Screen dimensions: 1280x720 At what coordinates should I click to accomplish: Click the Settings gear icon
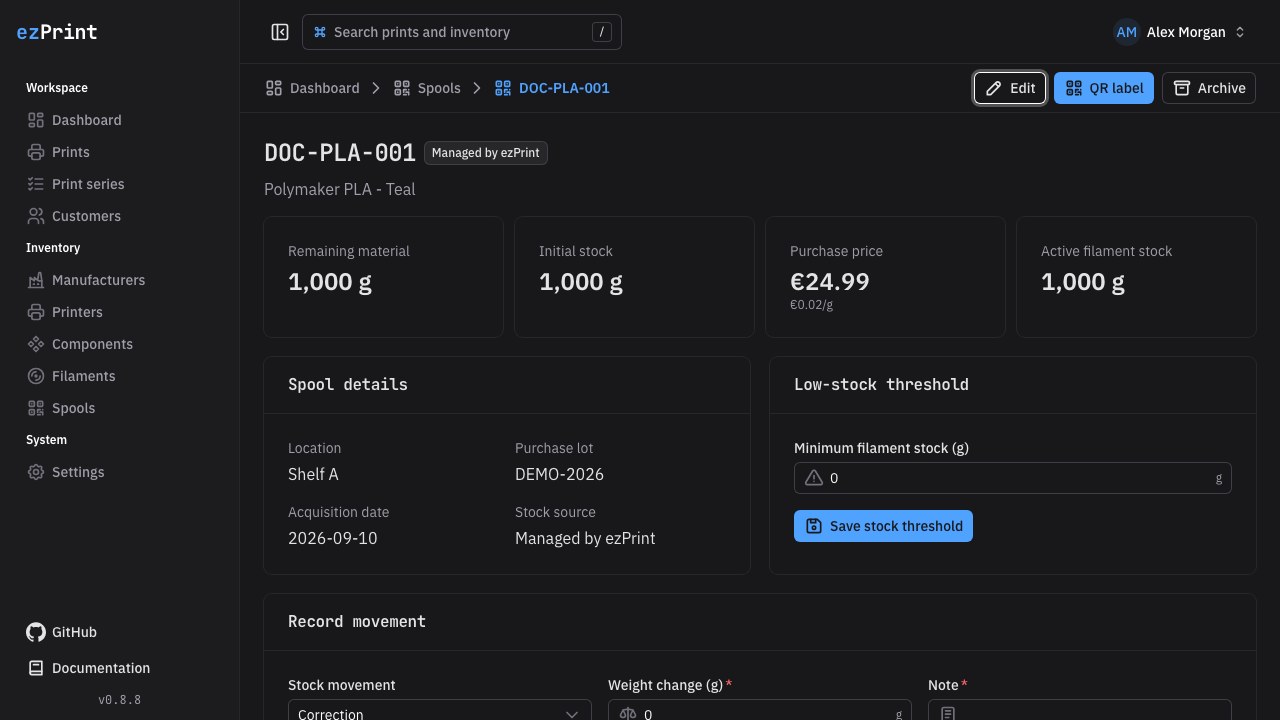tap(36, 472)
